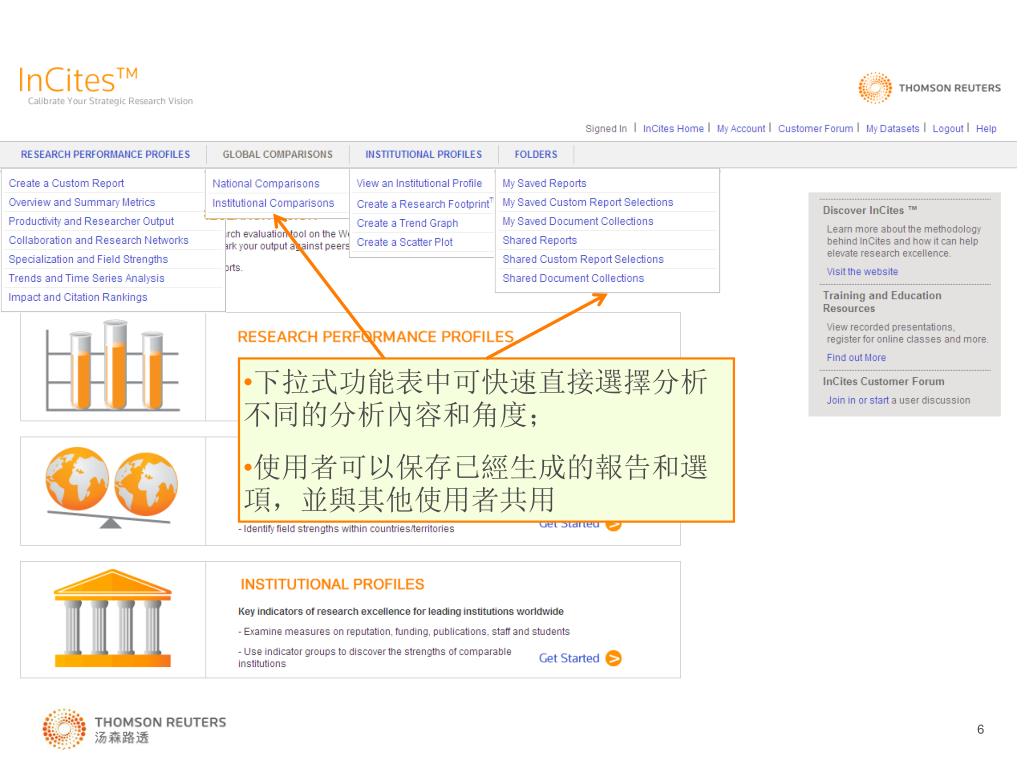
Task: Click the Logout link
Action: [x=948, y=129]
